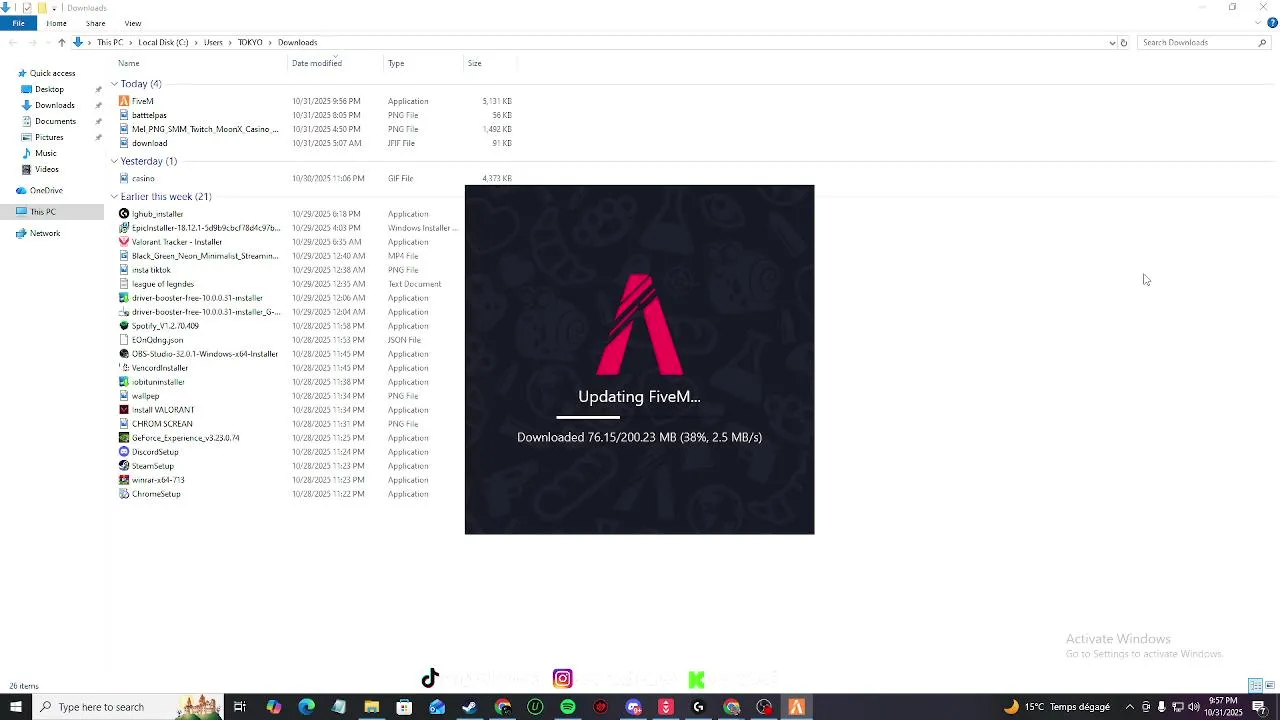1280x720 pixels.
Task: Open Microsoft Edge from the taskbar
Action: [306, 707]
